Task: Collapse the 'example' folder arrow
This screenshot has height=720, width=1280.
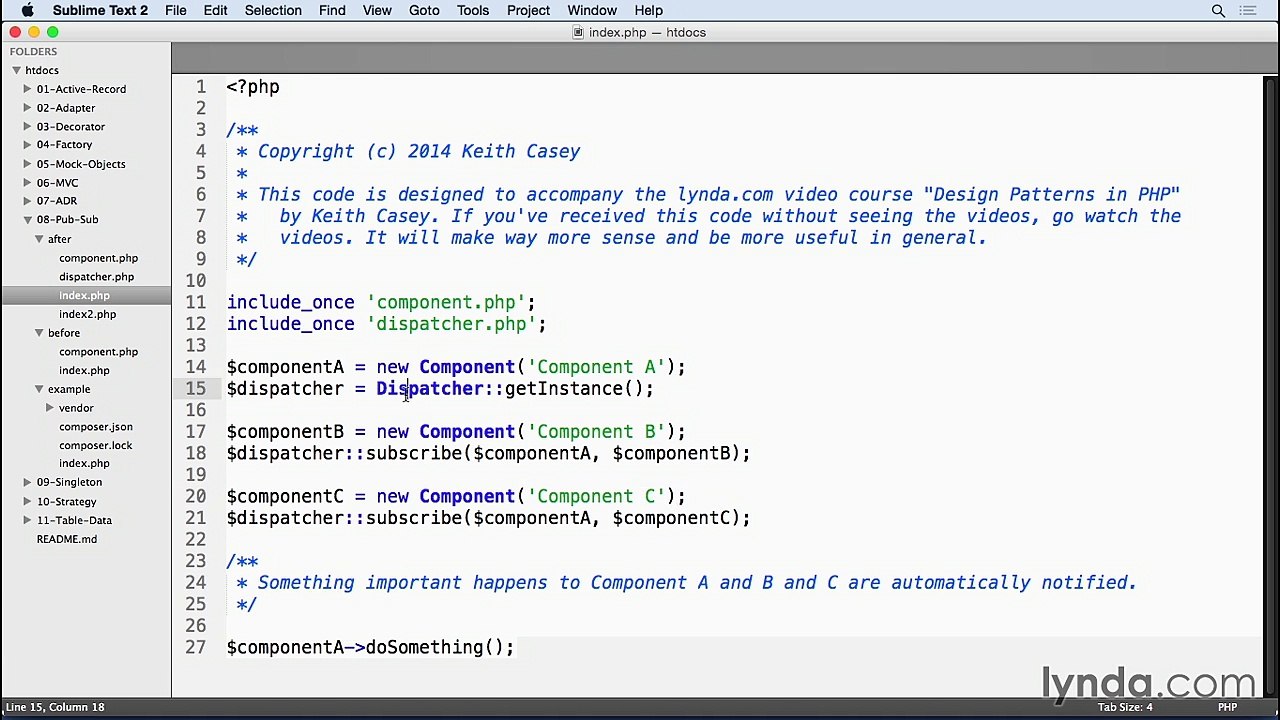Action: tap(39, 389)
